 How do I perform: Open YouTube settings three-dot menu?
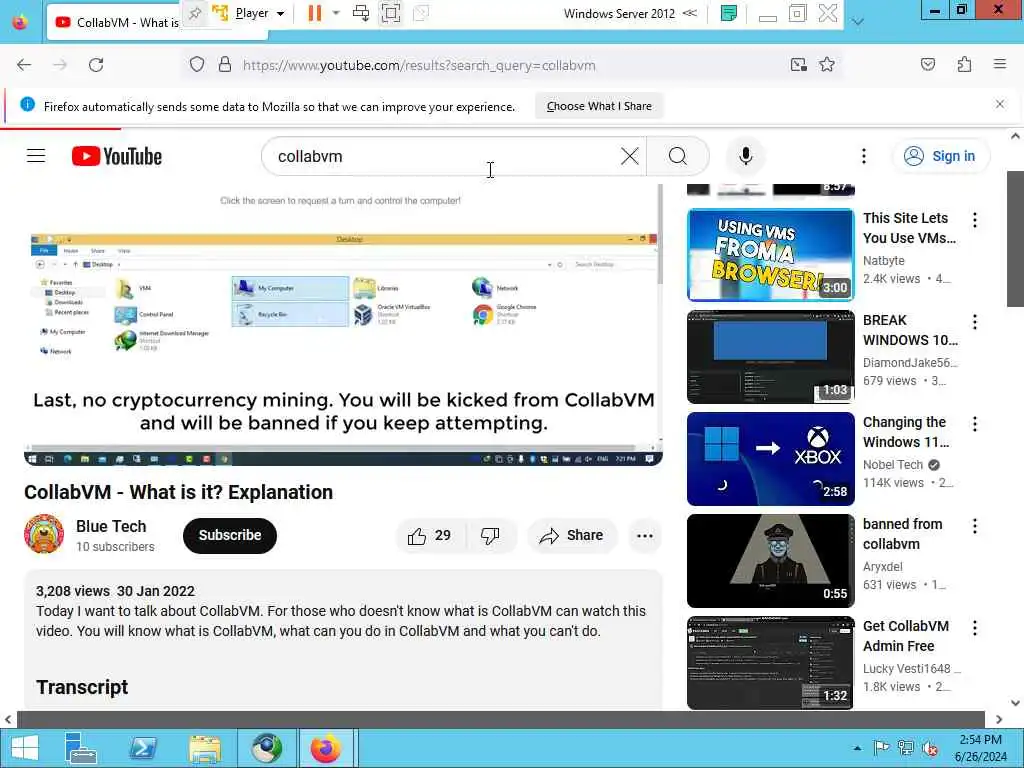click(x=863, y=156)
